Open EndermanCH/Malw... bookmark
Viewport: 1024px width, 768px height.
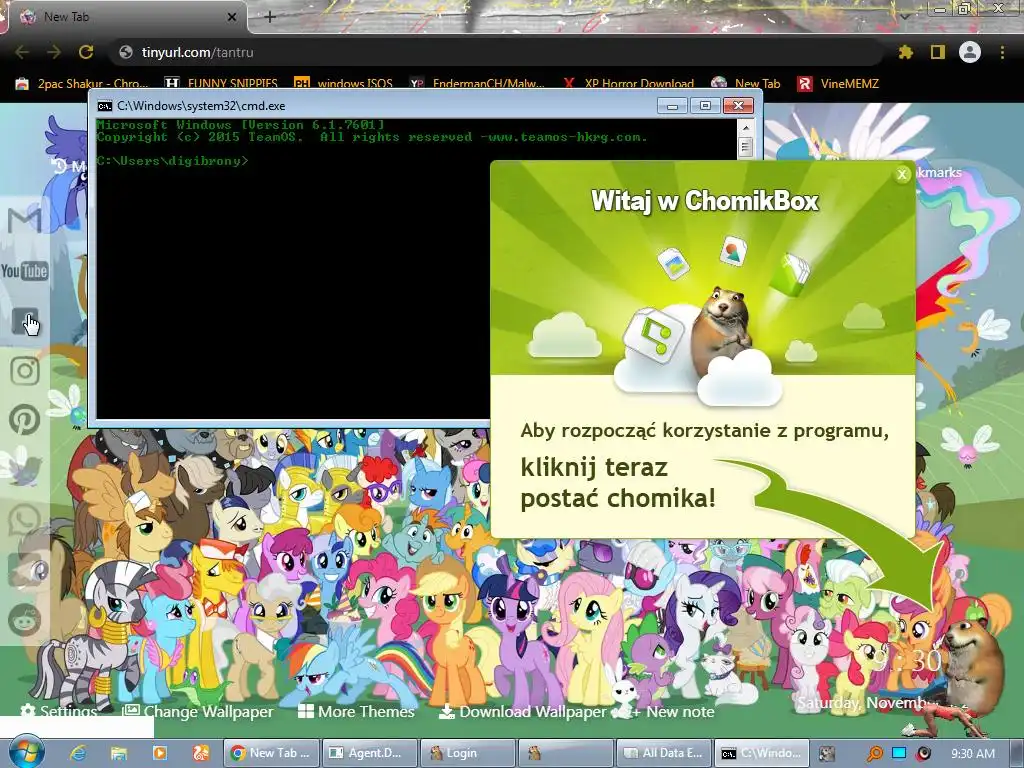[x=477, y=84]
